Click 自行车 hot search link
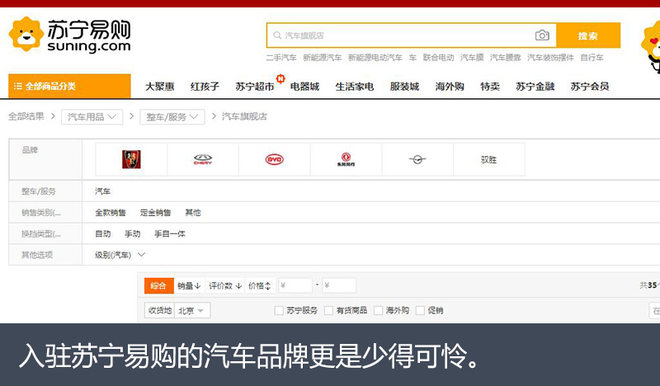660x386 pixels. click(592, 58)
